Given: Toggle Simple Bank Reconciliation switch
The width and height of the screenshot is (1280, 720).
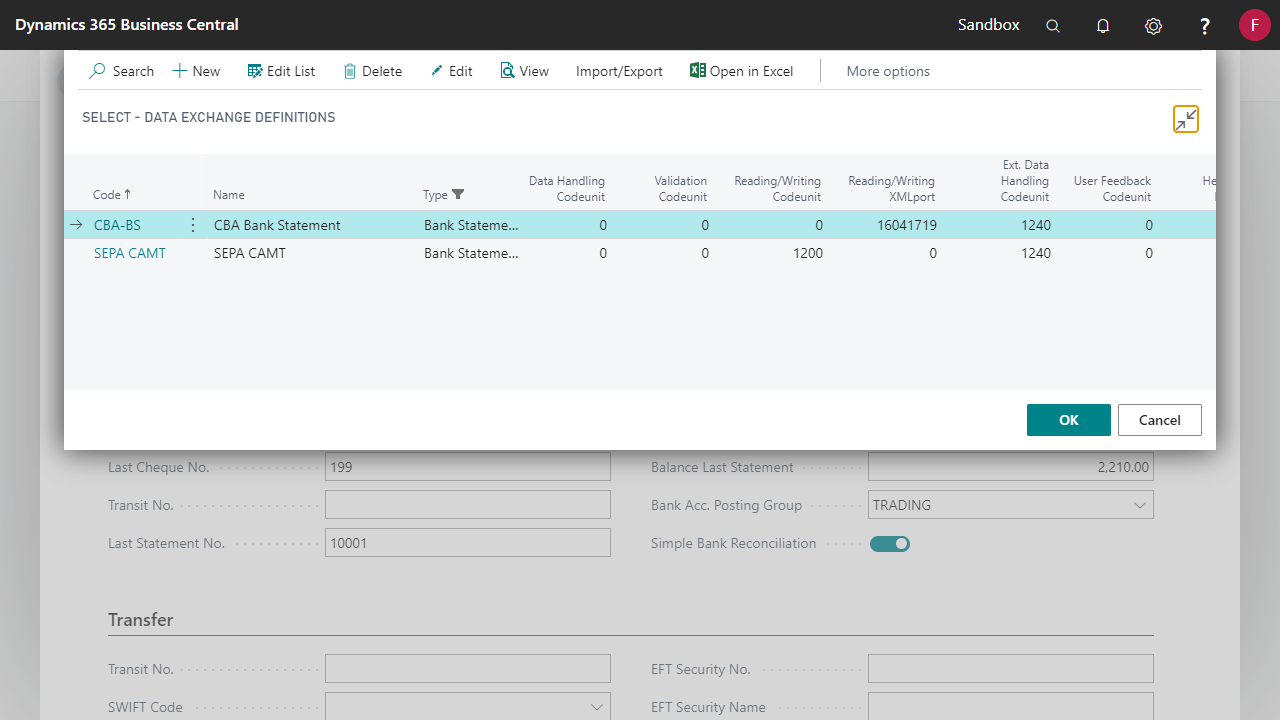Looking at the screenshot, I should (x=890, y=544).
